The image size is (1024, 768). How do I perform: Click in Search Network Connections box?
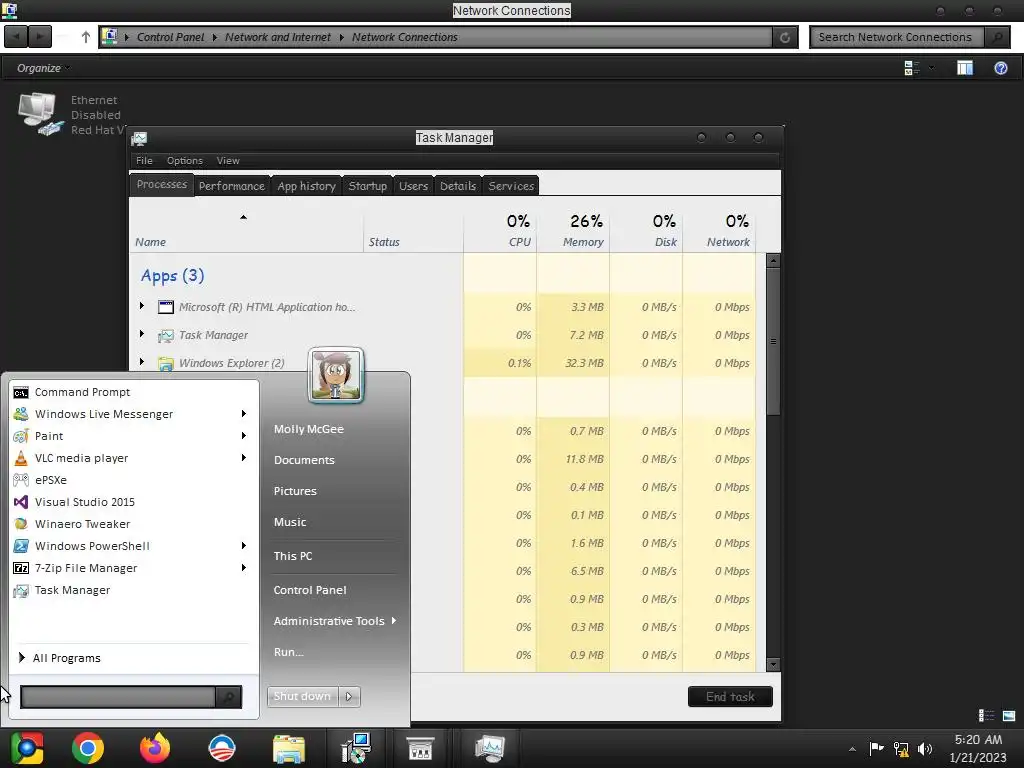pos(896,37)
